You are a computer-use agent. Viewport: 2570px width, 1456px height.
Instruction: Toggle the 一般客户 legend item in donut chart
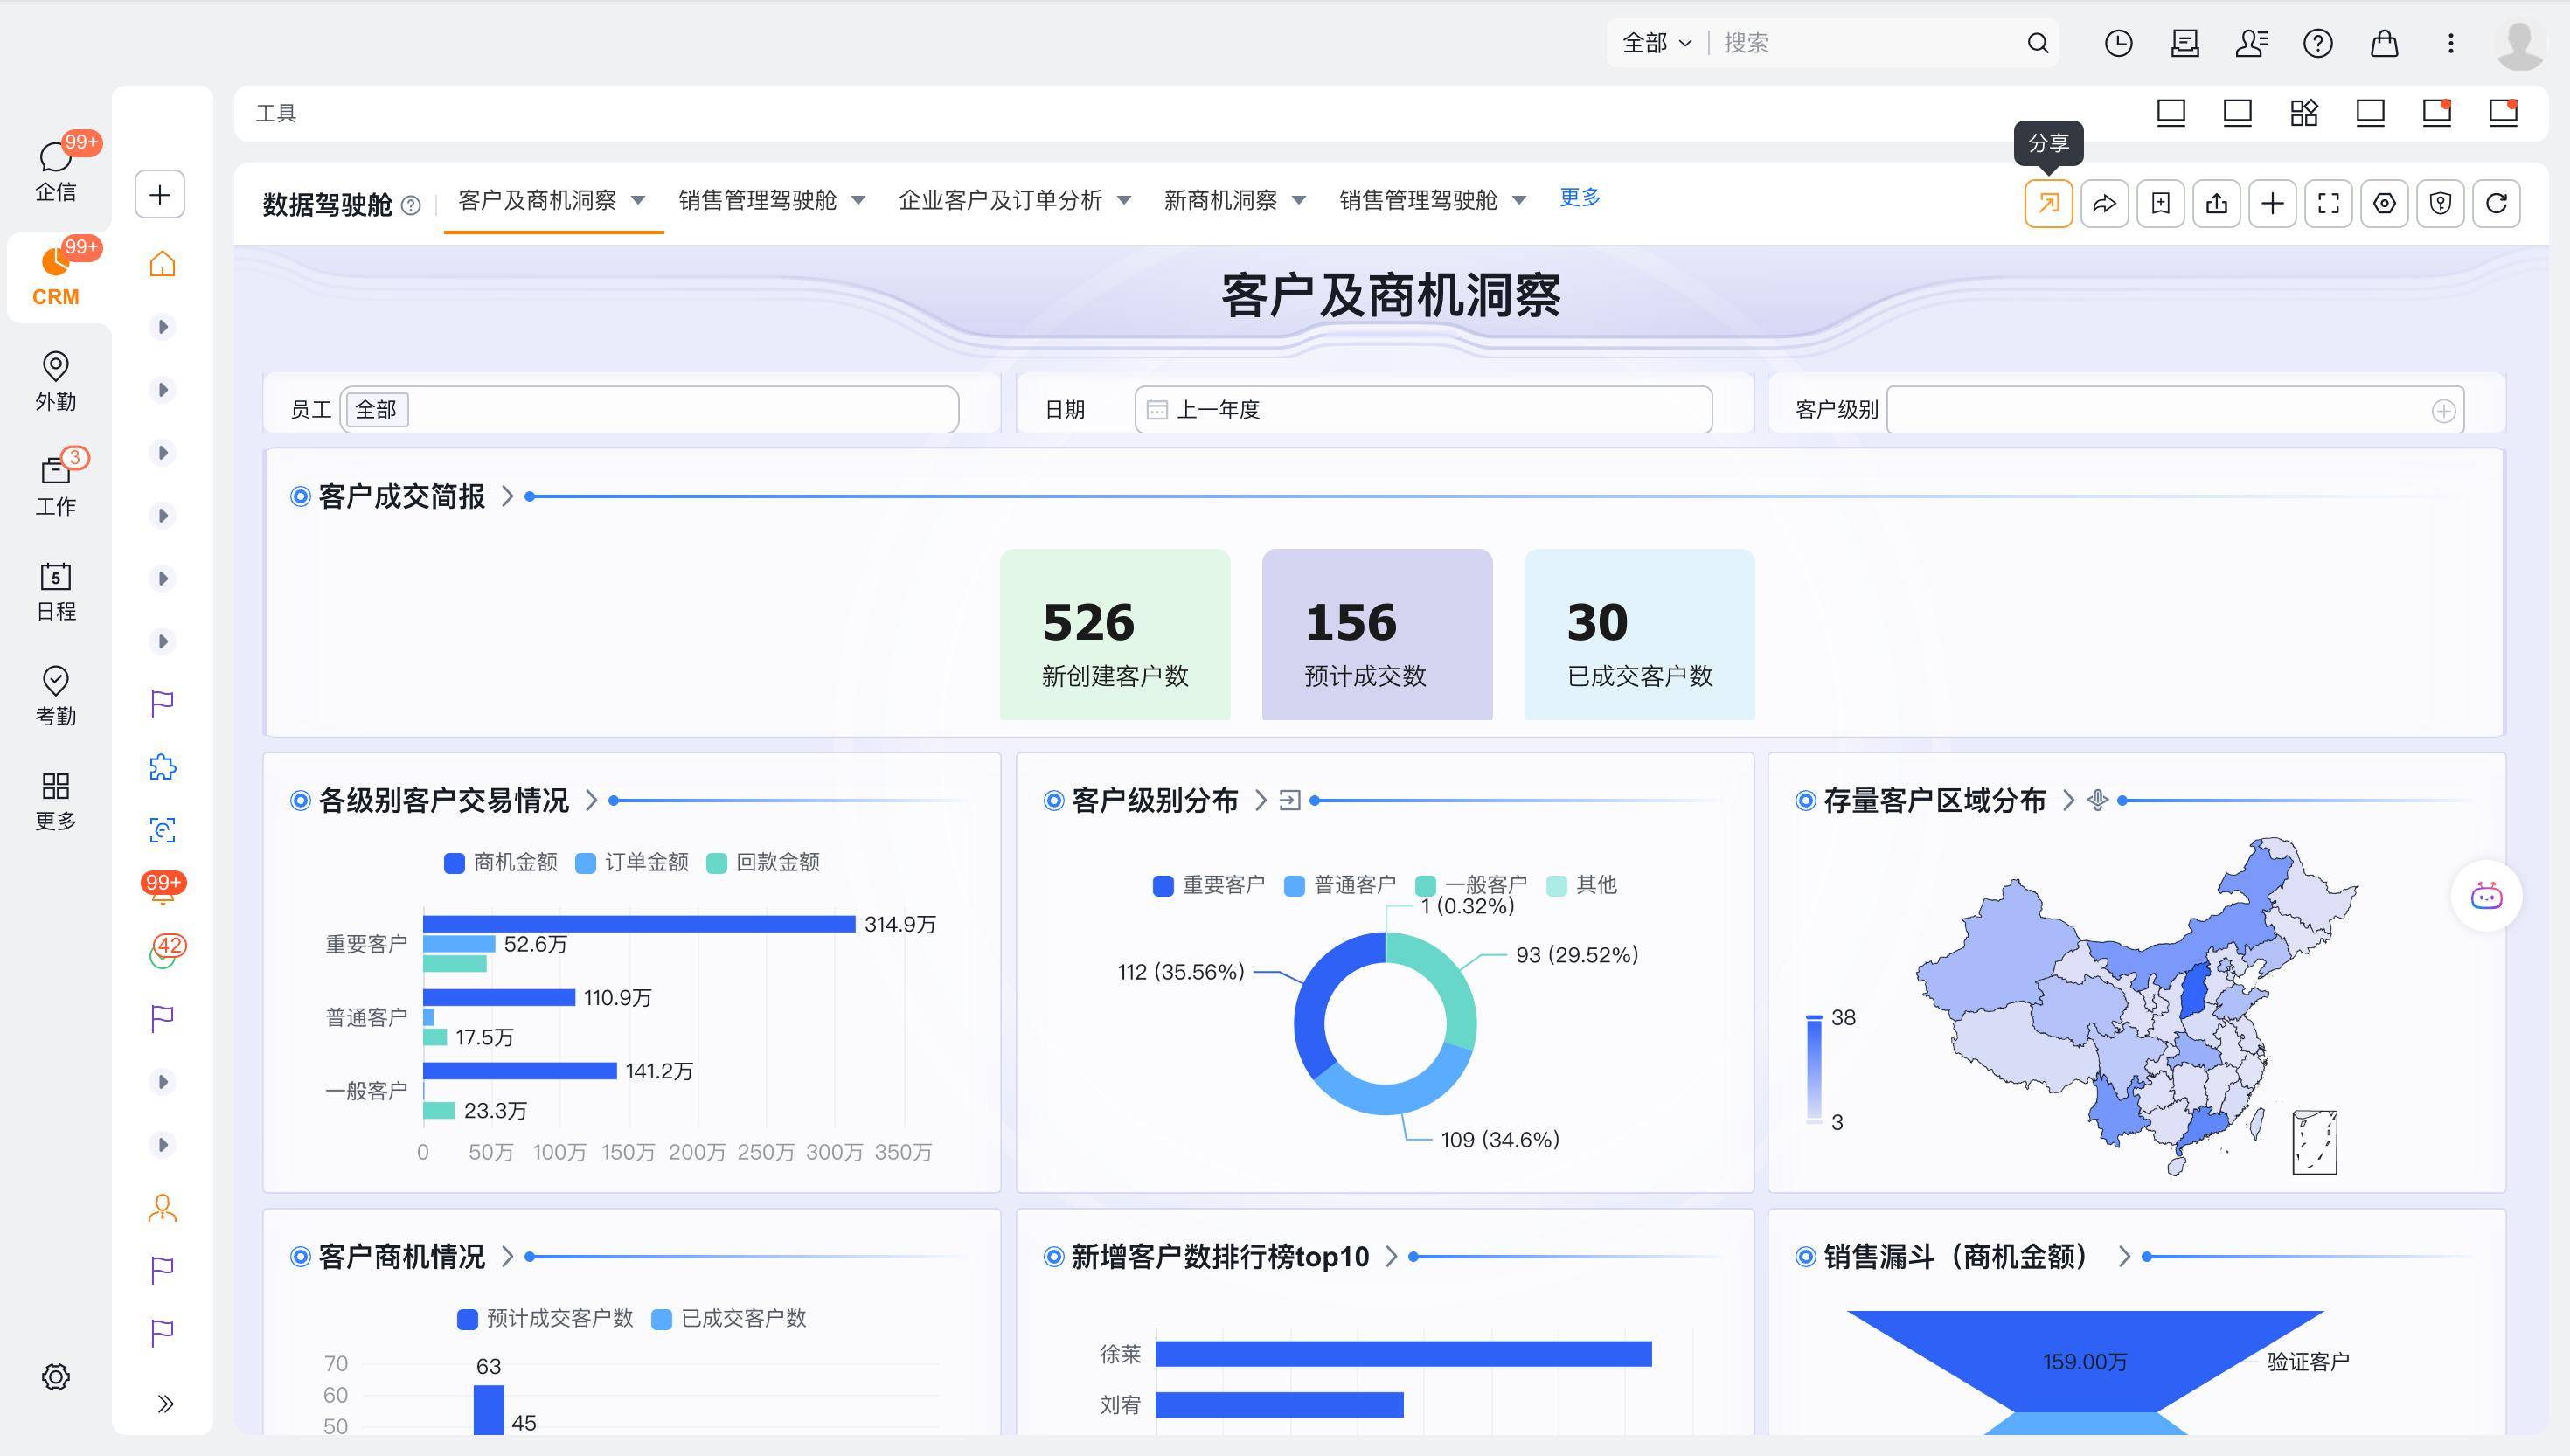point(1471,885)
